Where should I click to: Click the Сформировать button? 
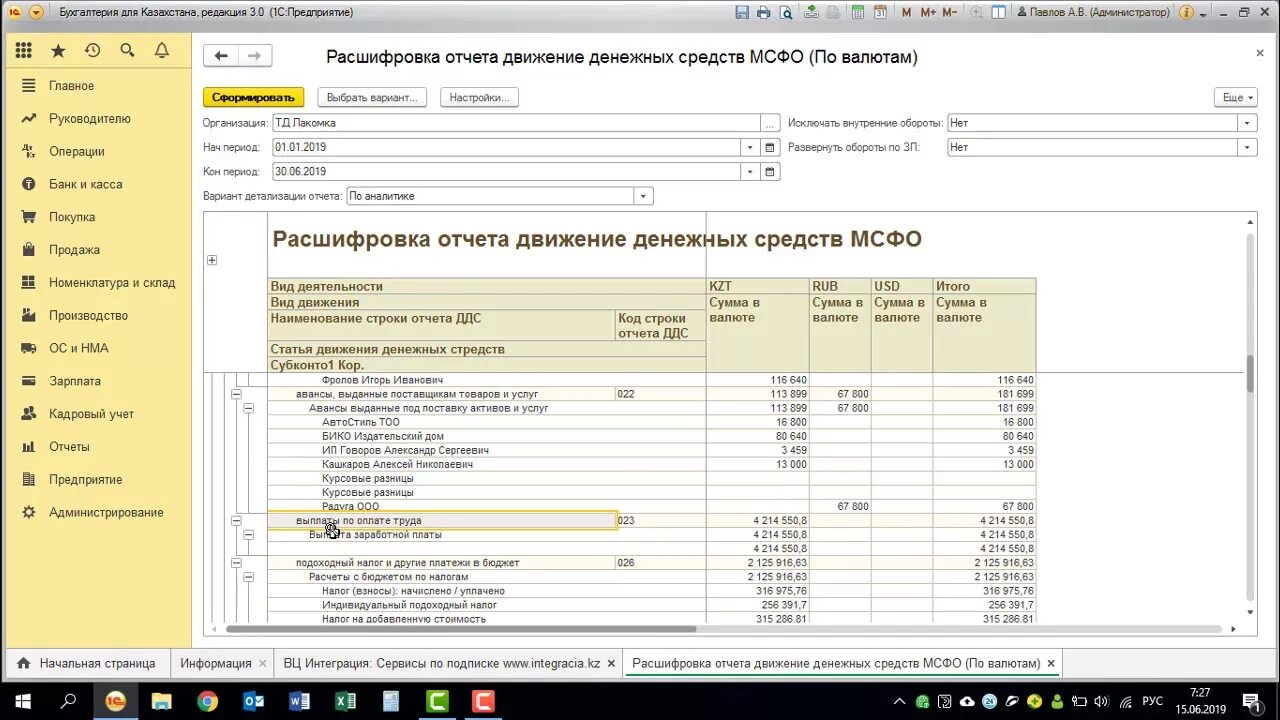pos(253,97)
